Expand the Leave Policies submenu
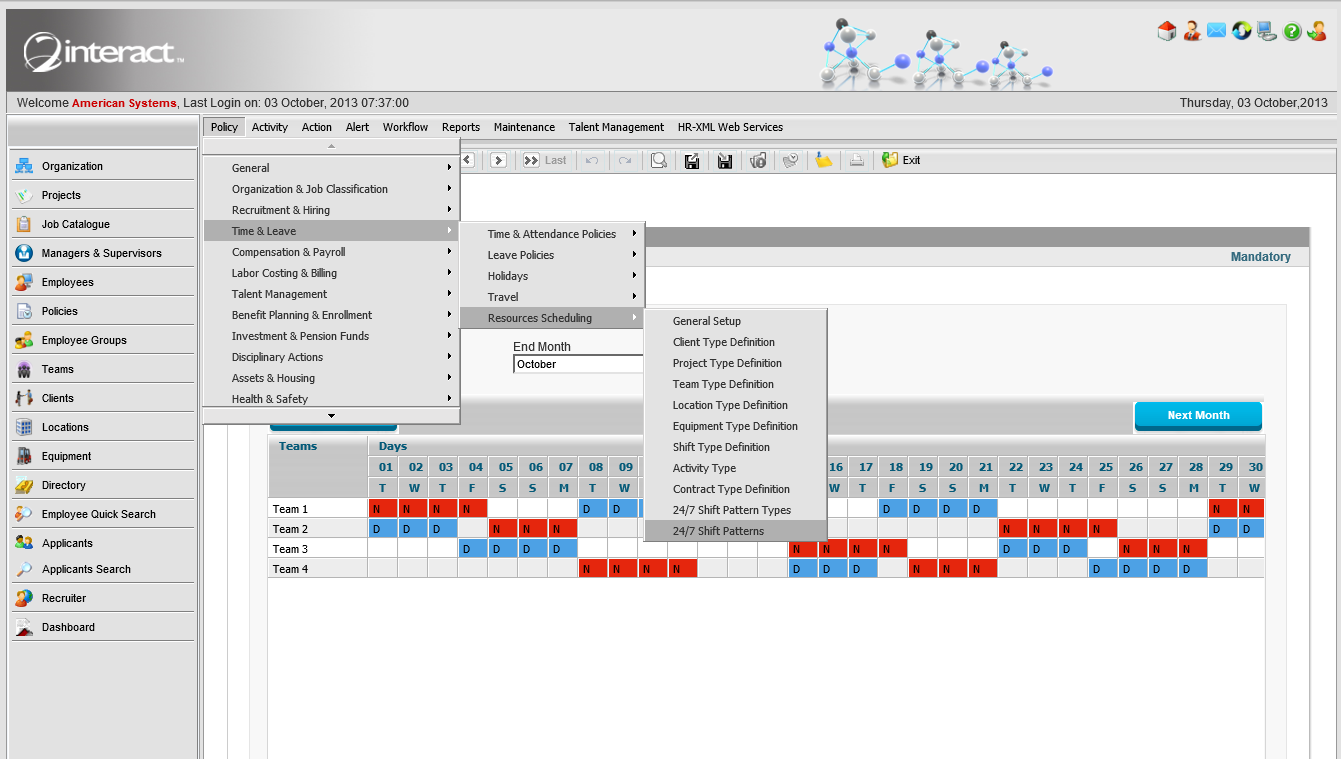The height and width of the screenshot is (759, 1341). click(550, 255)
